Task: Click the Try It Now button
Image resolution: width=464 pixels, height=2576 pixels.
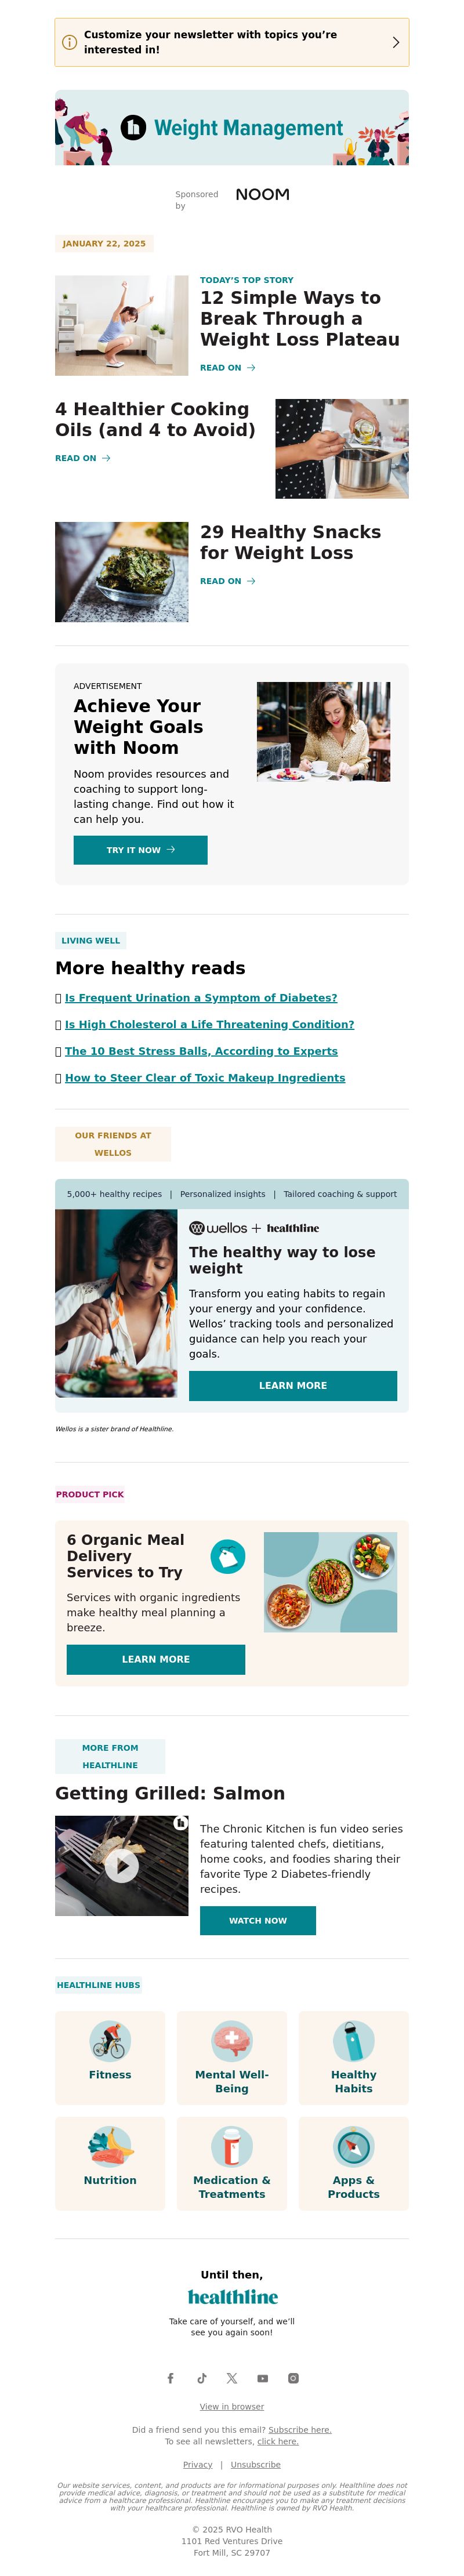Action: [141, 850]
